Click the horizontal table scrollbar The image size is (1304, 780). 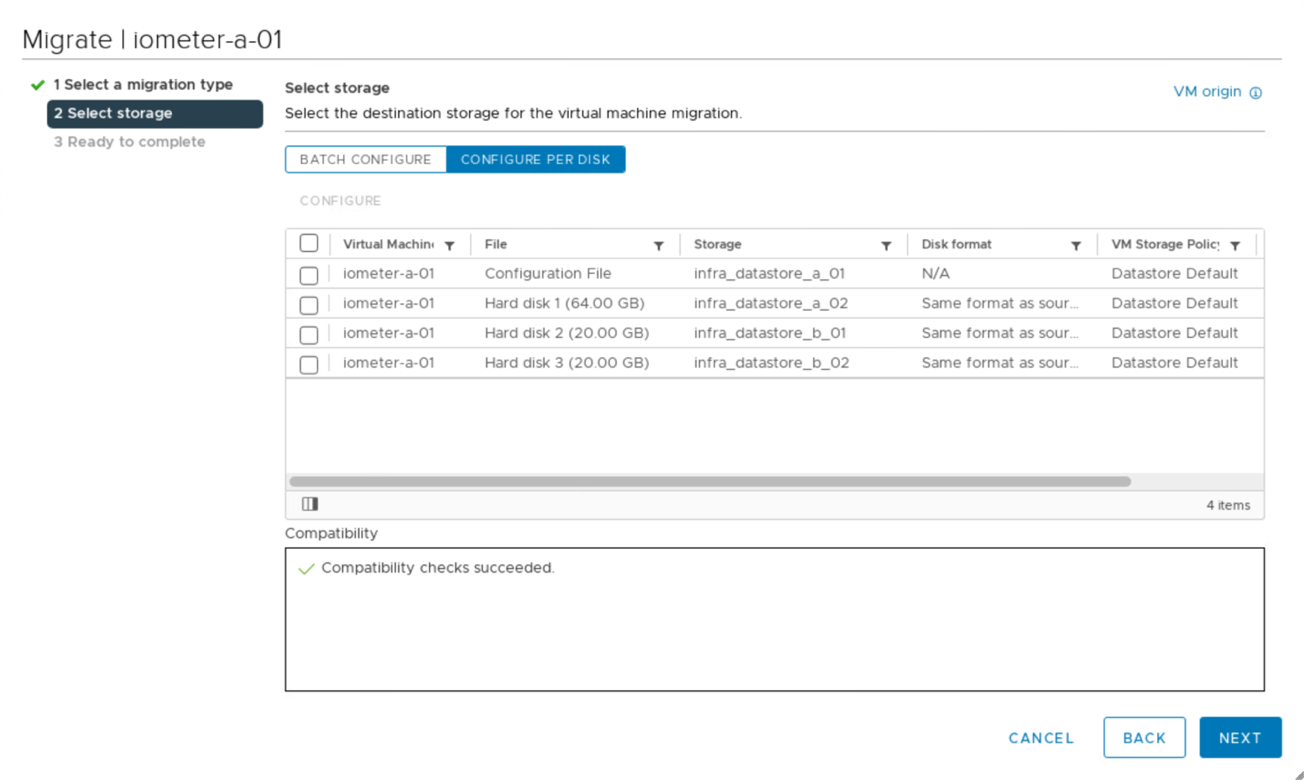click(710, 481)
